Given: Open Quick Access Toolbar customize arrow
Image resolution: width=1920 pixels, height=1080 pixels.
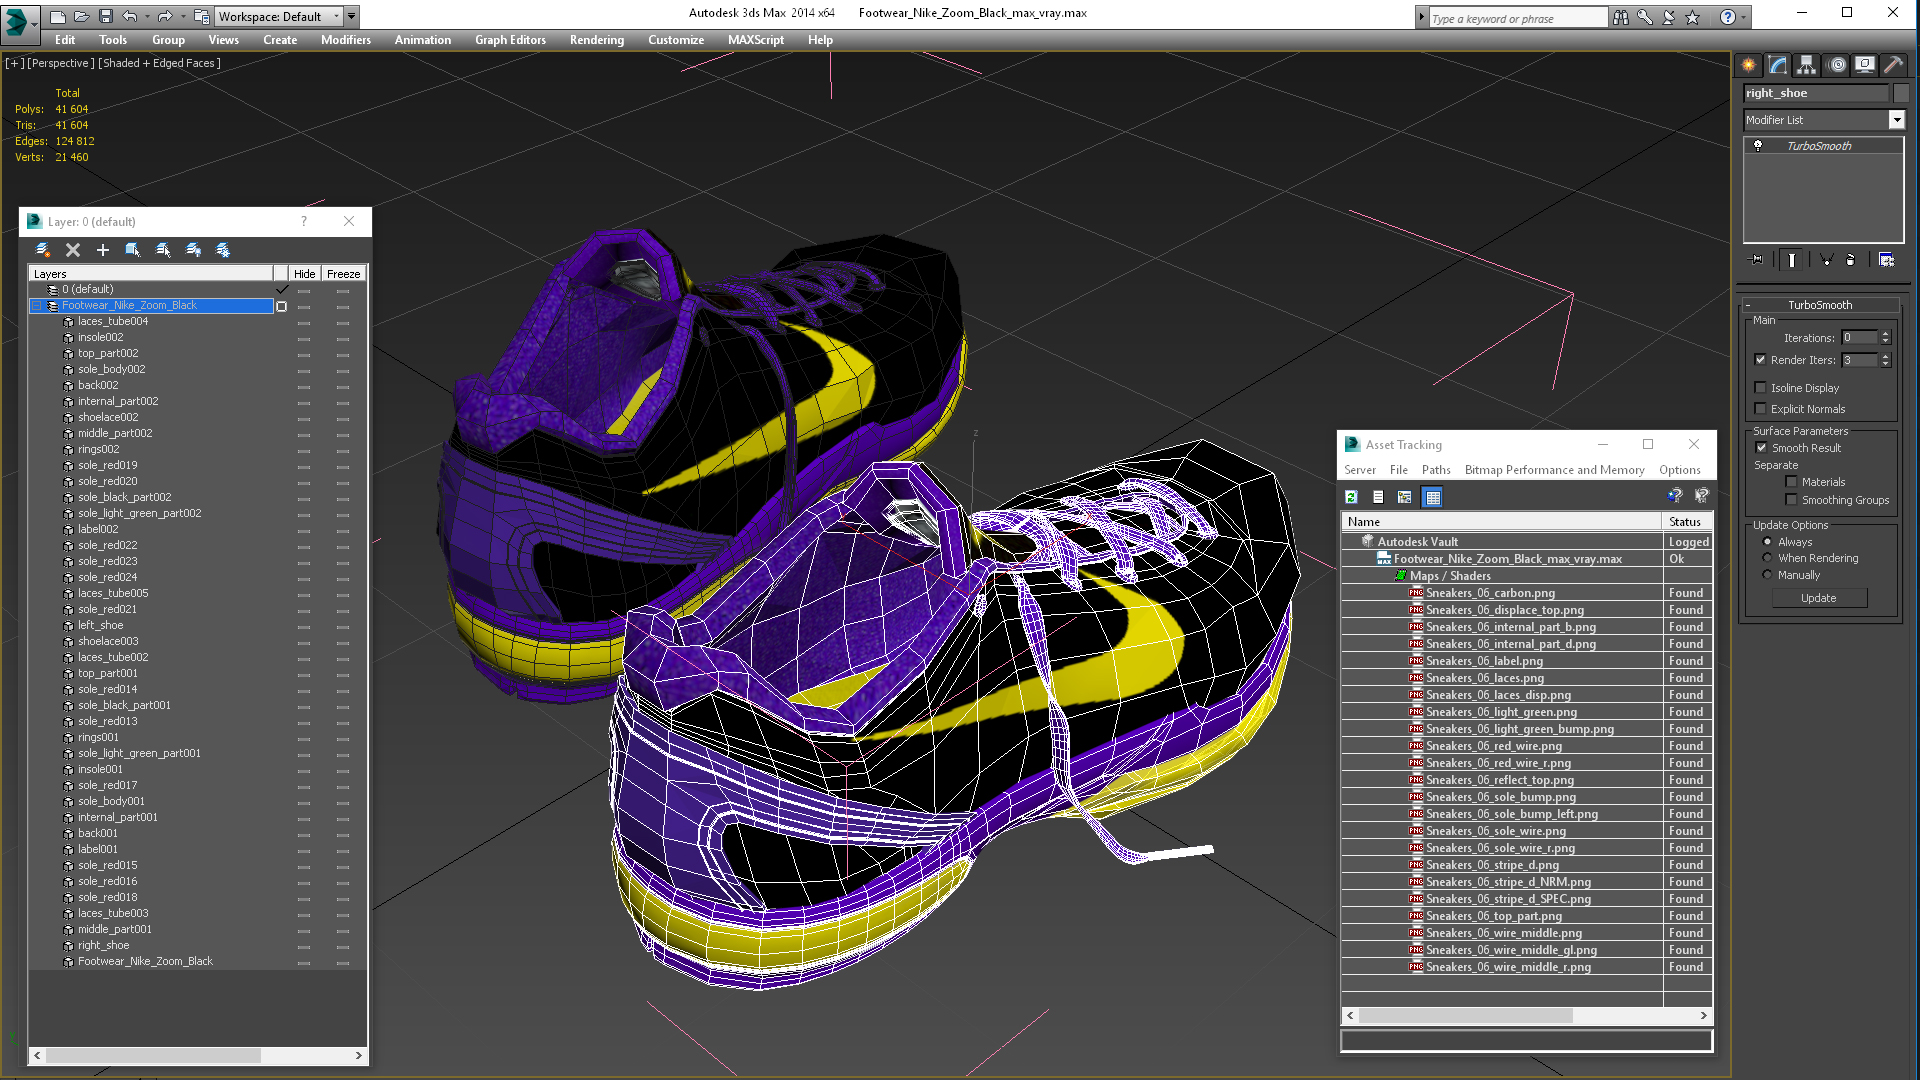Looking at the screenshot, I should coord(352,16).
